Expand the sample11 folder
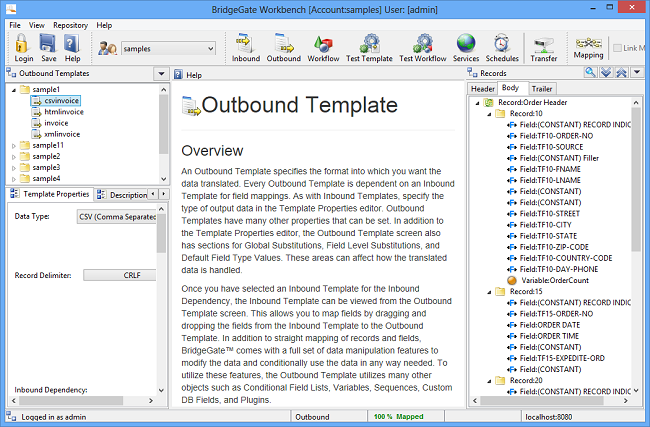Viewport: 650px width, 427px height. (x=13, y=145)
